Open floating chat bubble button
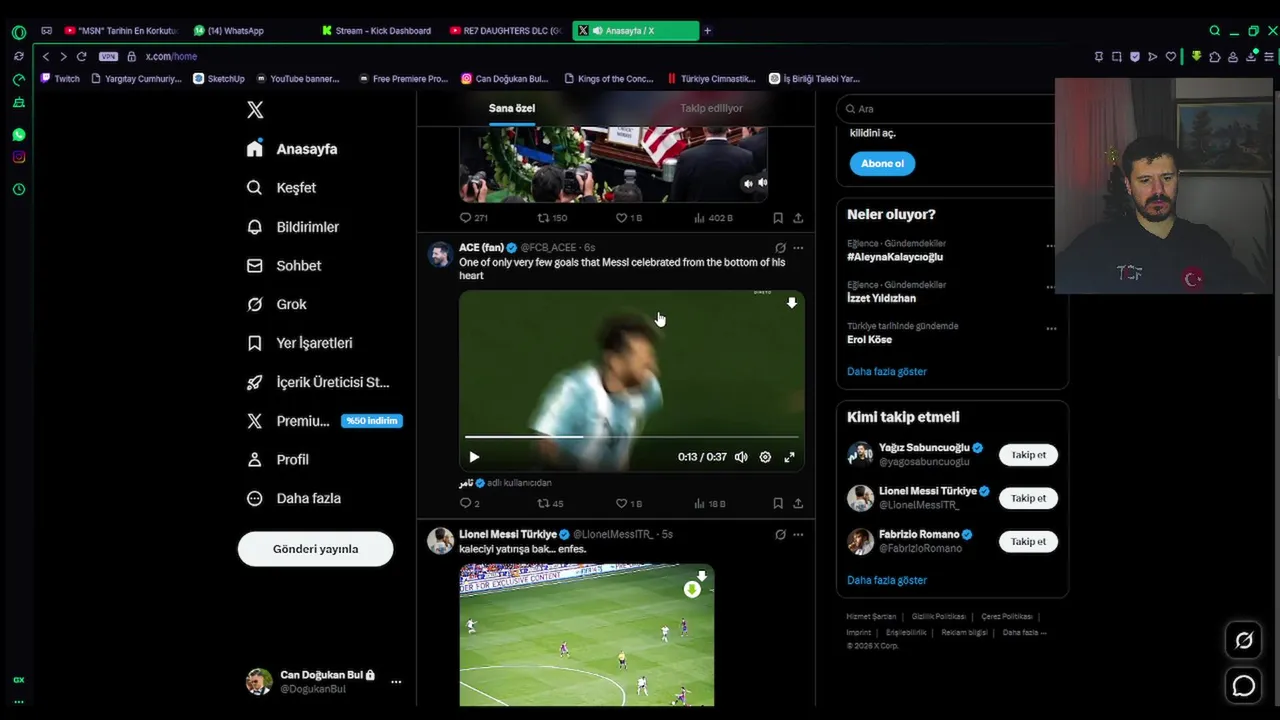 tap(1244, 686)
